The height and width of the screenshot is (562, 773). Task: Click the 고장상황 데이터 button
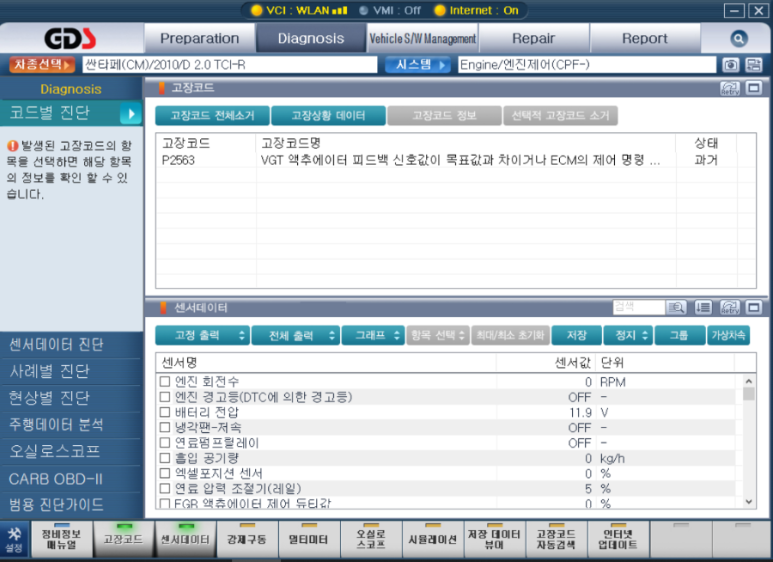[x=328, y=116]
